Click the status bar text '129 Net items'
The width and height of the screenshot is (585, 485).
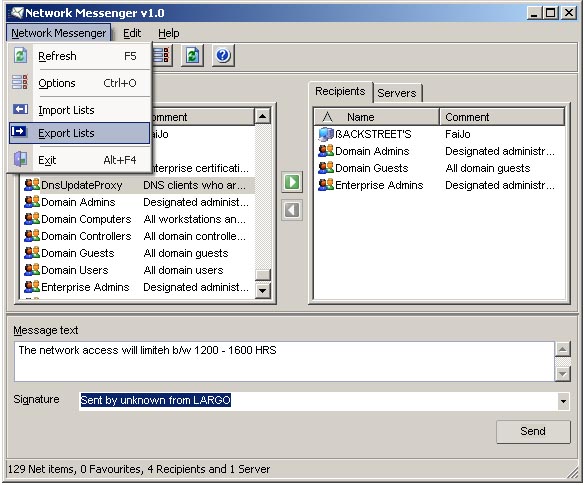click(x=41, y=469)
